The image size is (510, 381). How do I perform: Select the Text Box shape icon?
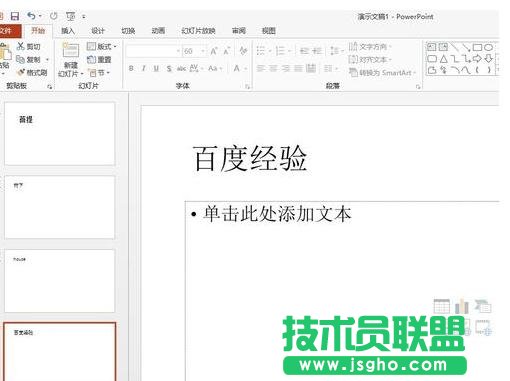click(x=432, y=47)
